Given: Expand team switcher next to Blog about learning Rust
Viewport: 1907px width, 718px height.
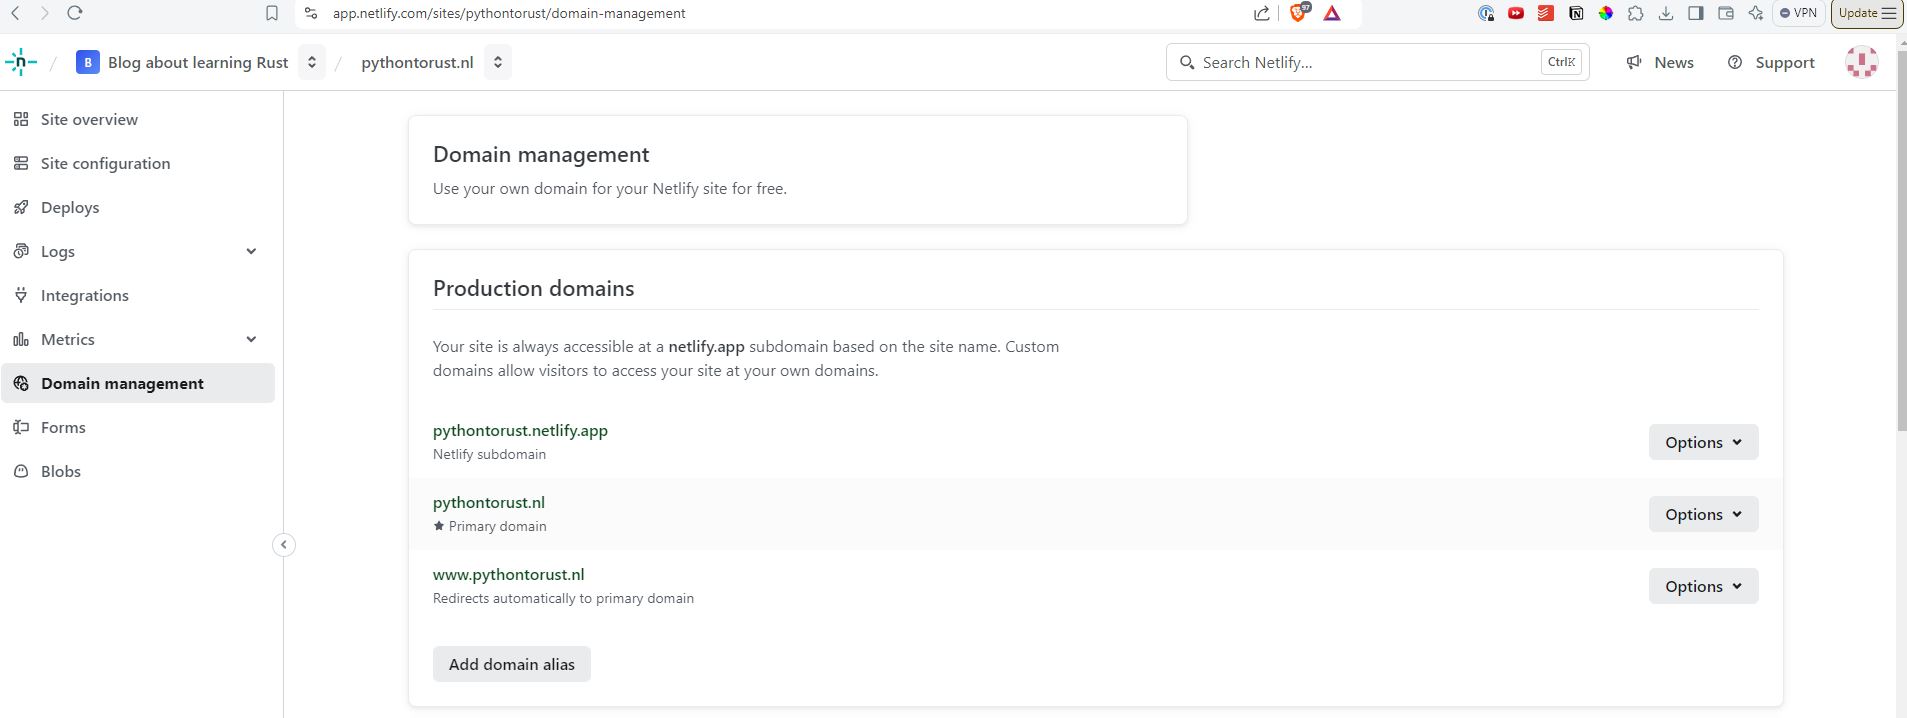Looking at the screenshot, I should click(312, 62).
